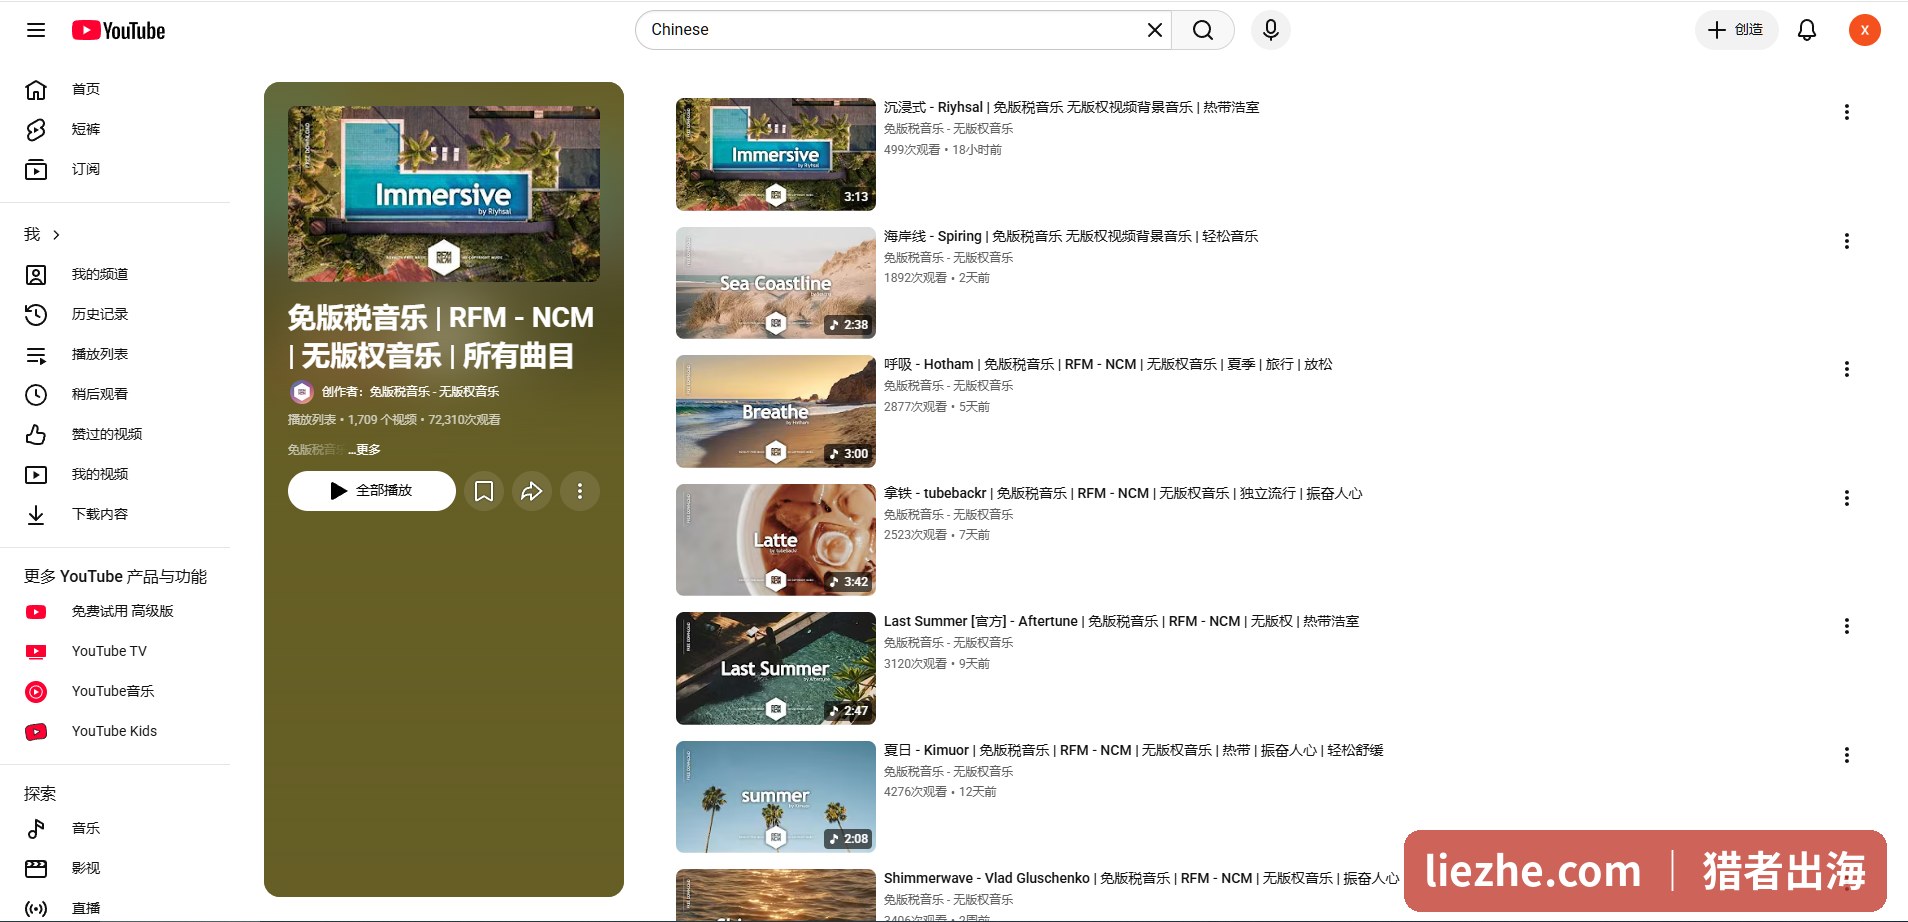Viewport: 1908px width, 922px height.
Task: Open three-dot menu for 呼吸 video
Action: (x=1847, y=369)
